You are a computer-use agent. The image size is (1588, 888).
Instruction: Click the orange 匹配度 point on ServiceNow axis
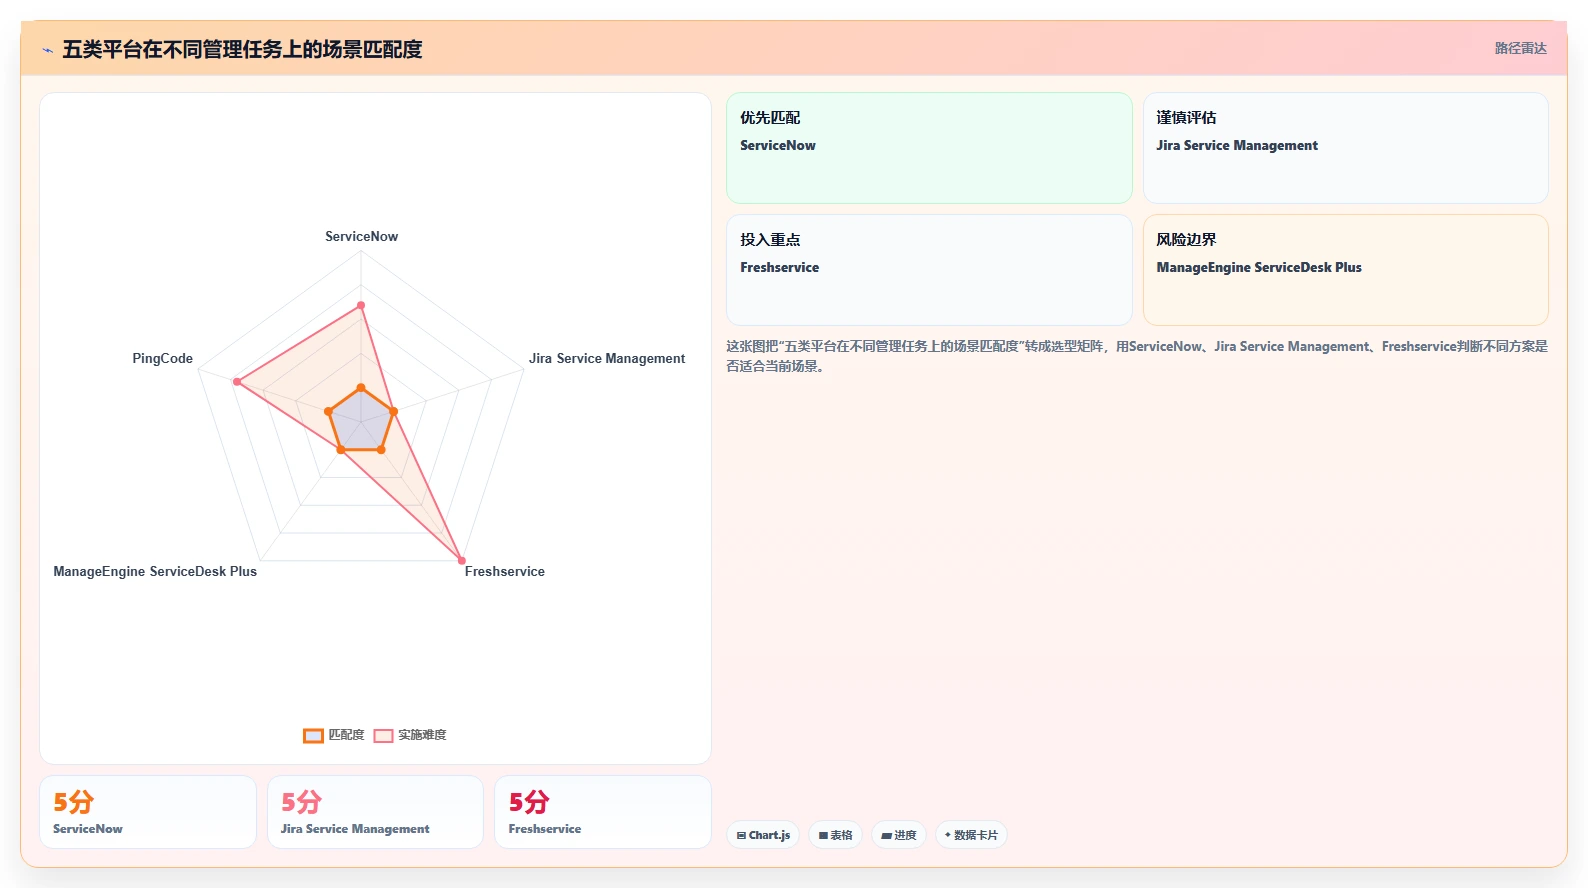361,387
